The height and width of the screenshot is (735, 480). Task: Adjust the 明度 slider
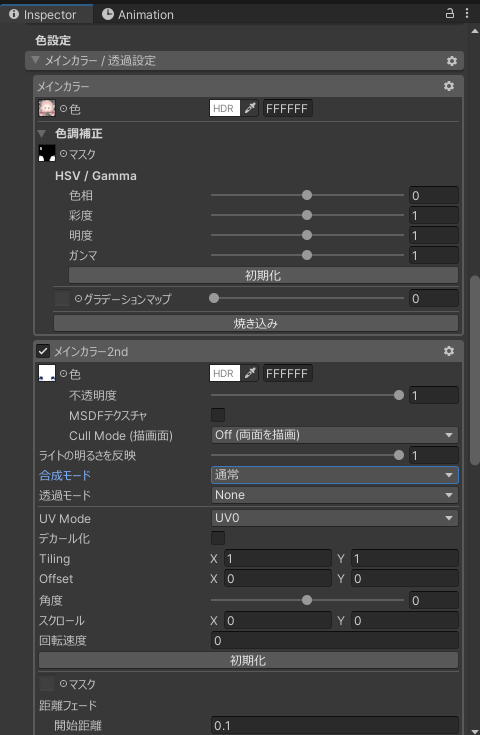(x=307, y=235)
